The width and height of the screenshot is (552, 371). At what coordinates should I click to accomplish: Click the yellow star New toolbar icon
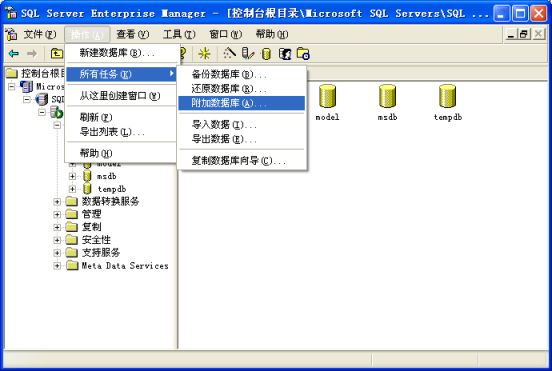[x=204, y=54]
